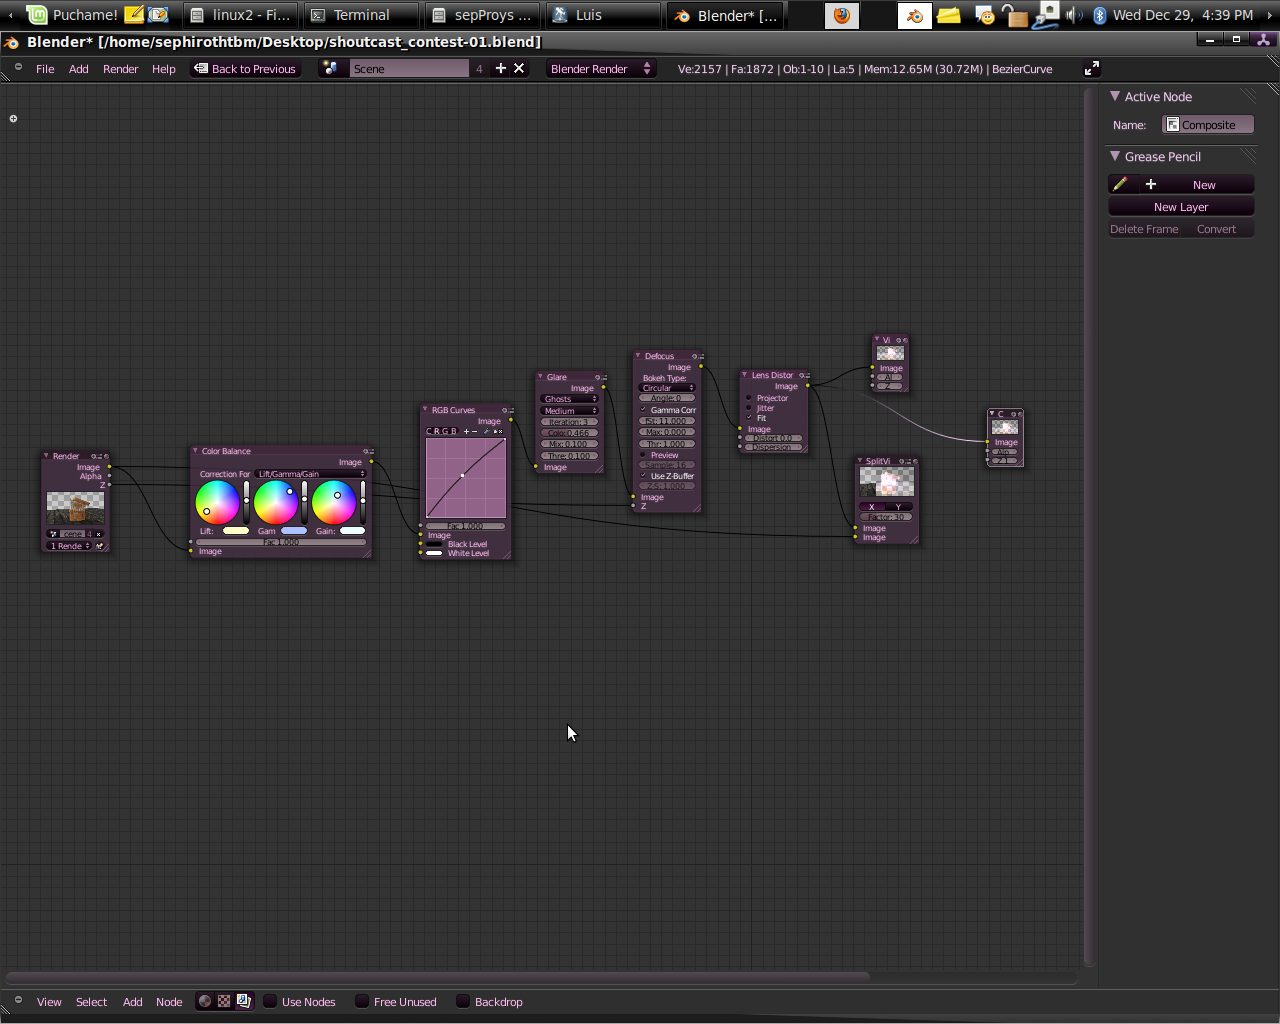
Task: Enable the Use Nodes checkbox
Action: [270, 1001]
